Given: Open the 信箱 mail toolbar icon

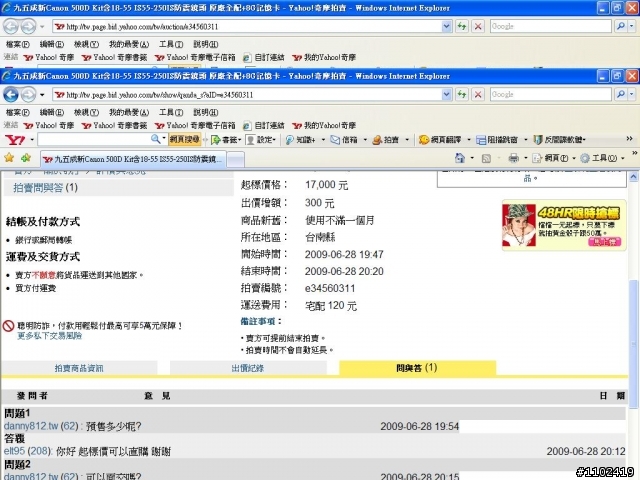Looking at the screenshot, I should [344, 140].
